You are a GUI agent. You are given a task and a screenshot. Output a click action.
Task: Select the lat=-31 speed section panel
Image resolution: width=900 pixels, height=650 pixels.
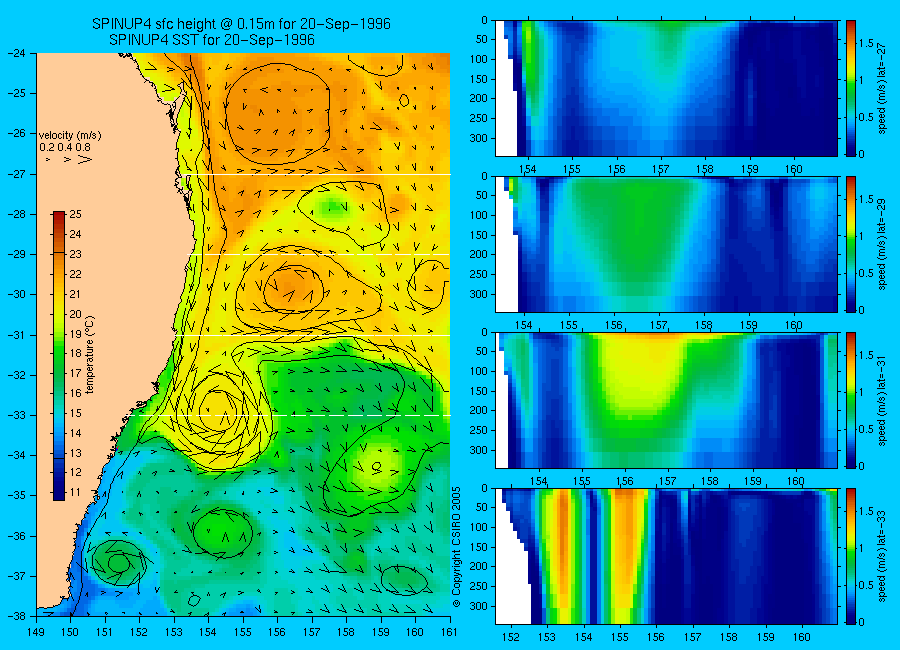(x=666, y=400)
